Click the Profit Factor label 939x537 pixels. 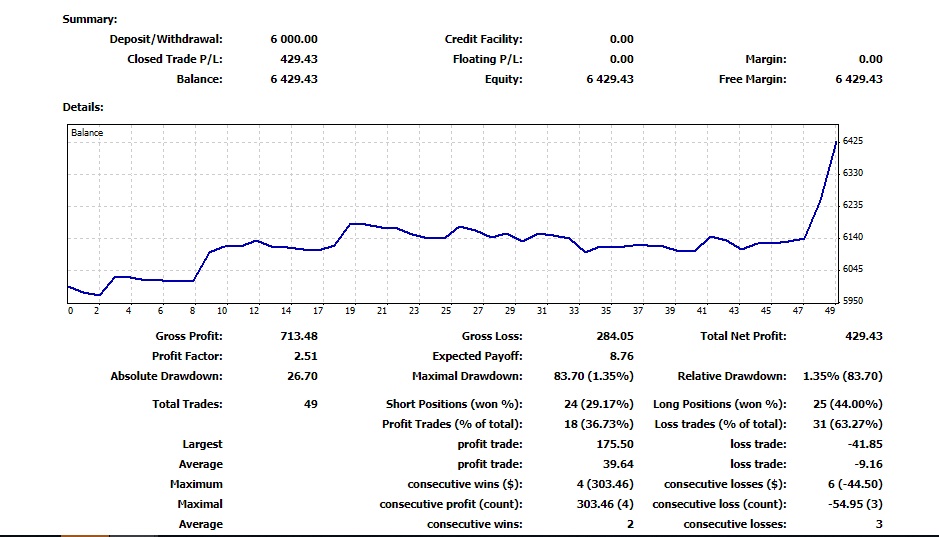187,356
